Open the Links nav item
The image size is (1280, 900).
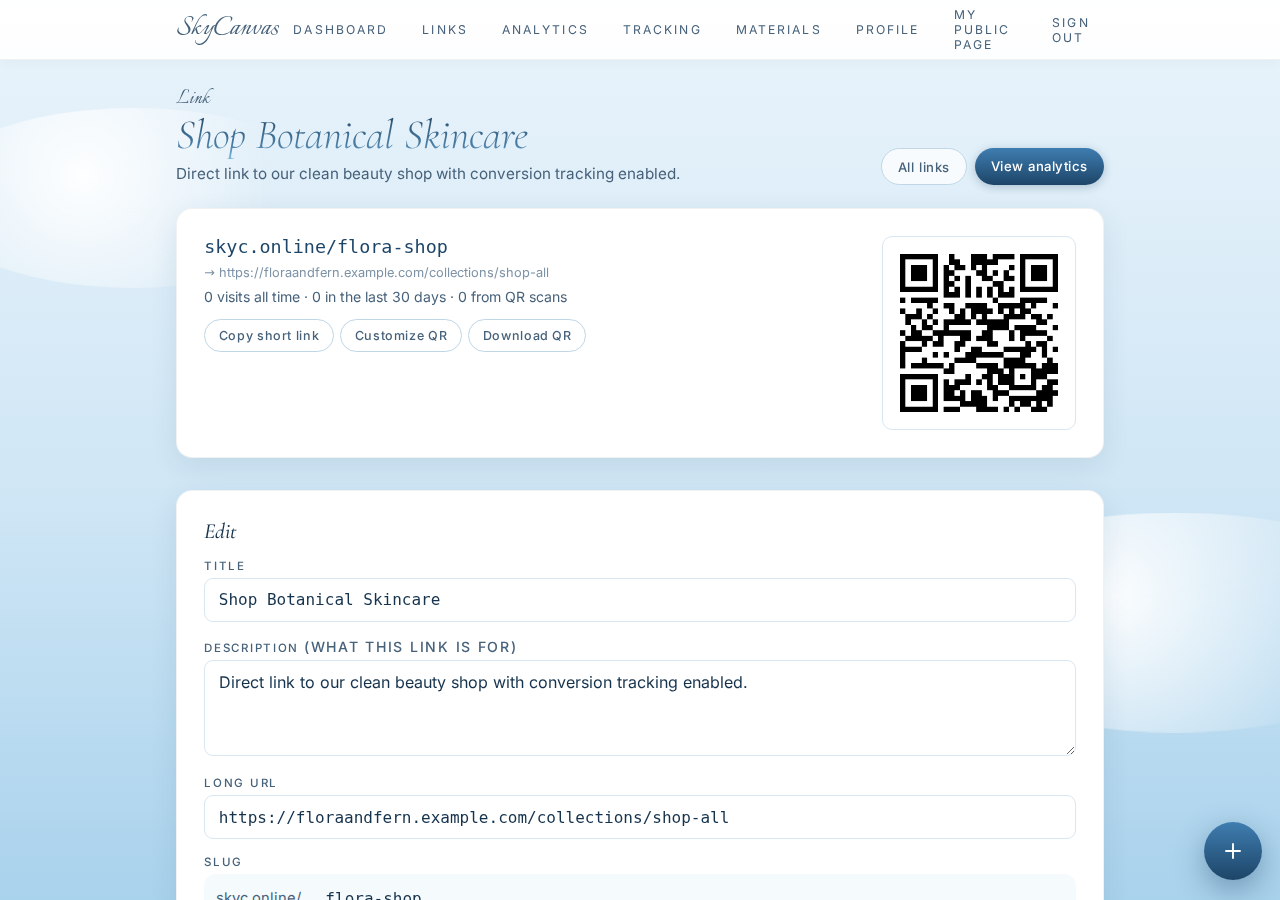click(445, 30)
